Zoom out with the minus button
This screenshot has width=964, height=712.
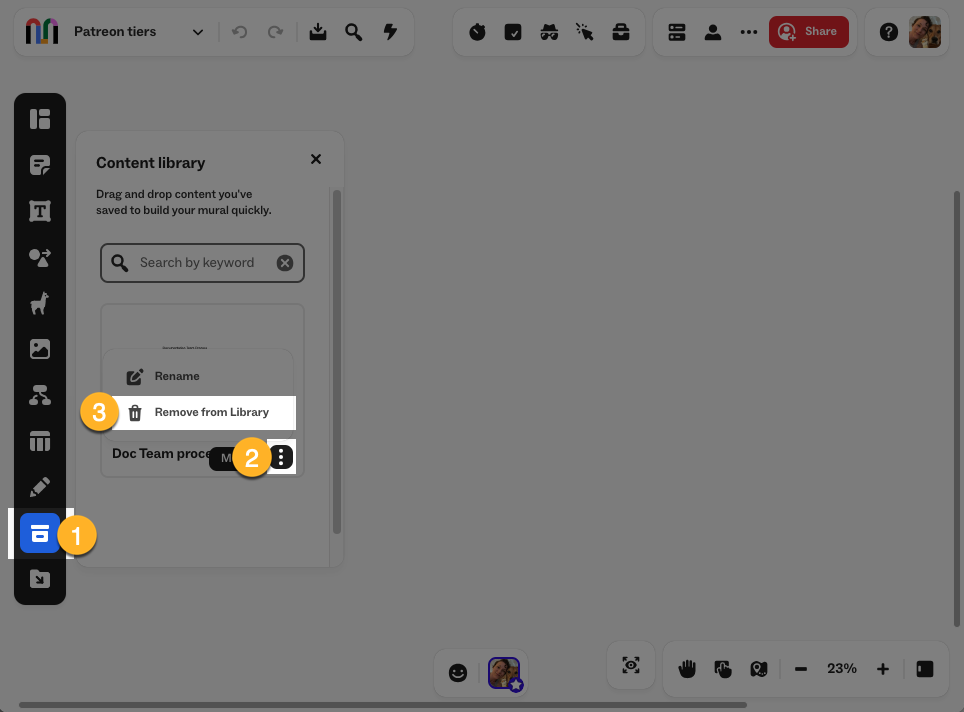click(x=800, y=669)
